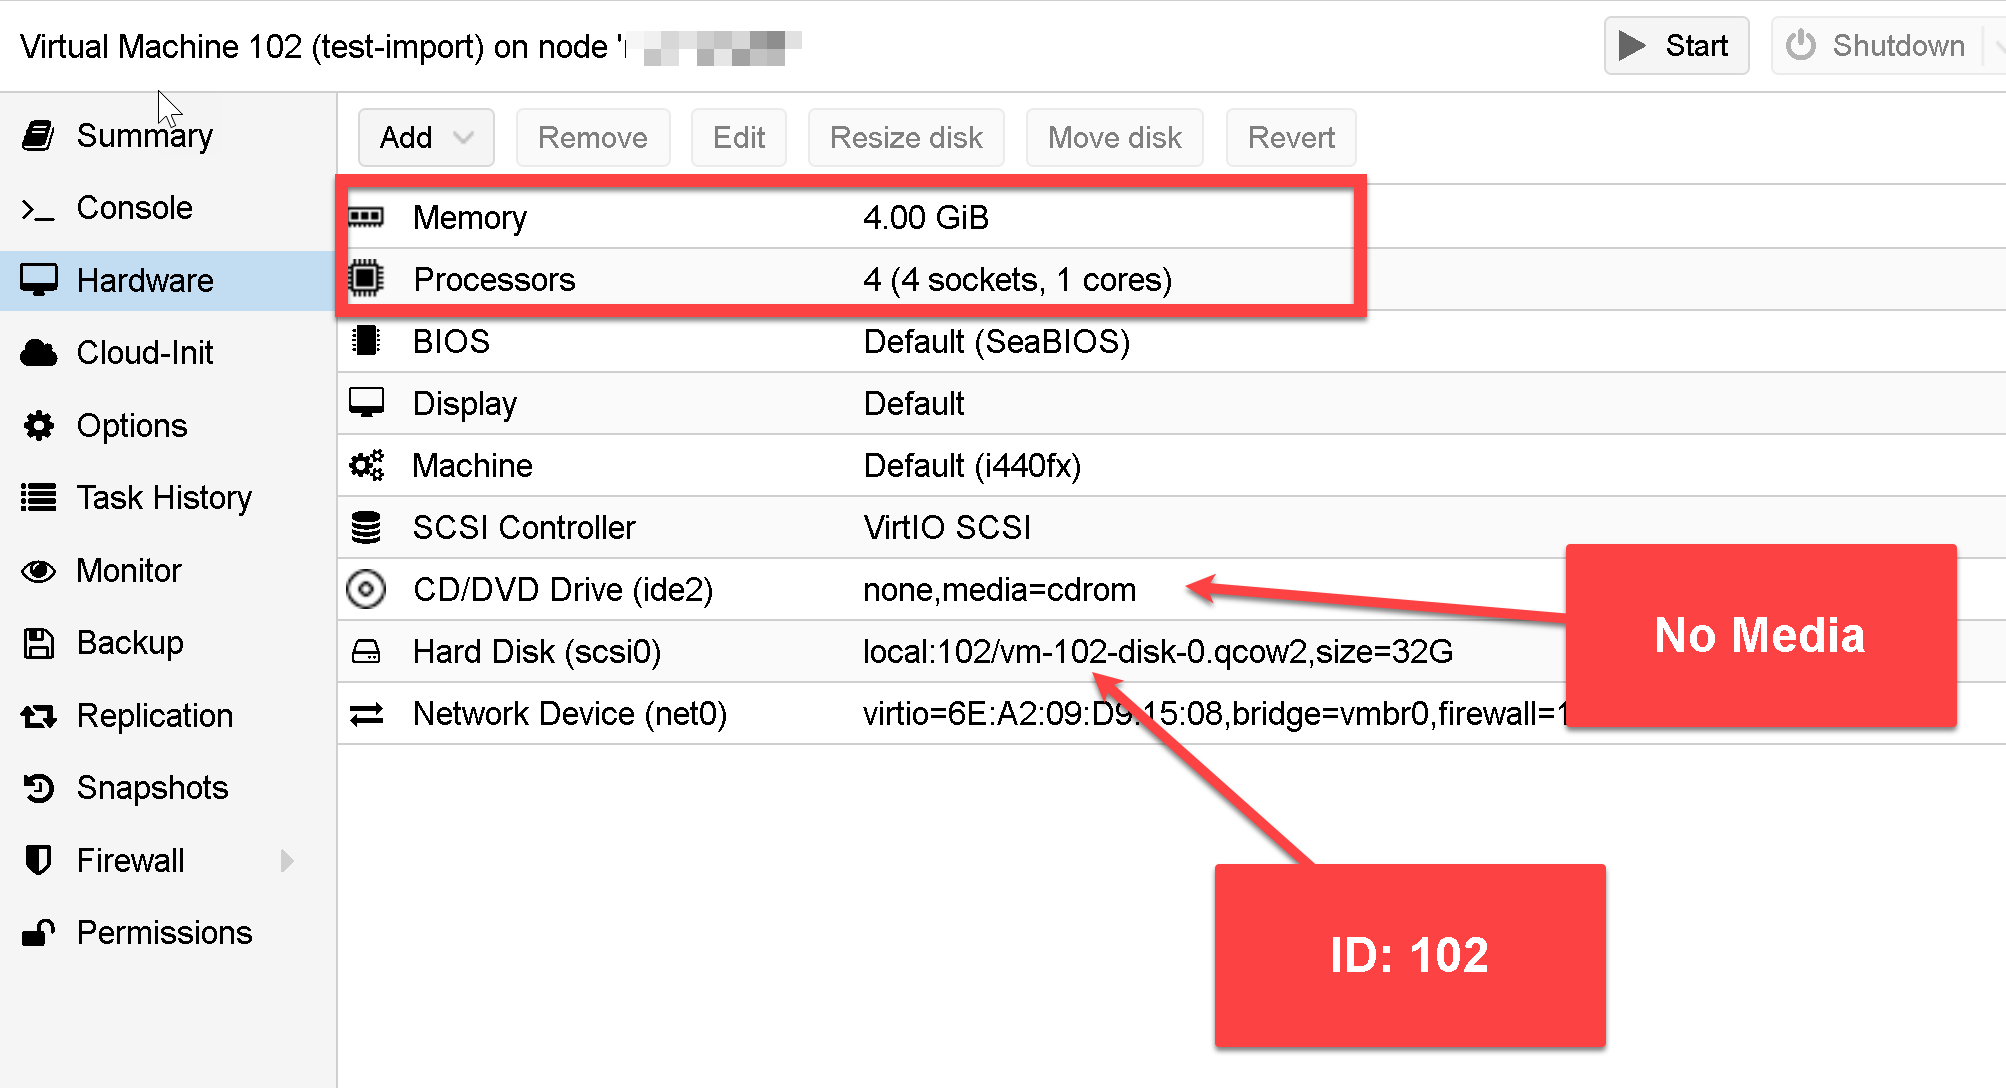Click the Display monitor icon

[x=367, y=403]
